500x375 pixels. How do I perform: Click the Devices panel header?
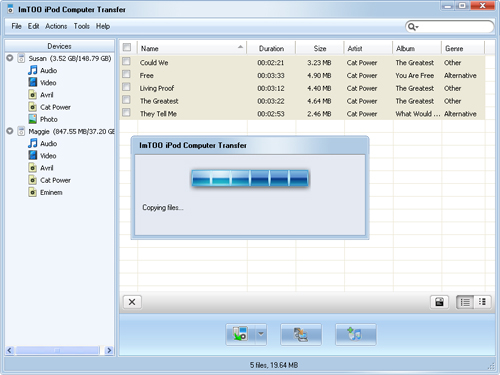coord(59,46)
